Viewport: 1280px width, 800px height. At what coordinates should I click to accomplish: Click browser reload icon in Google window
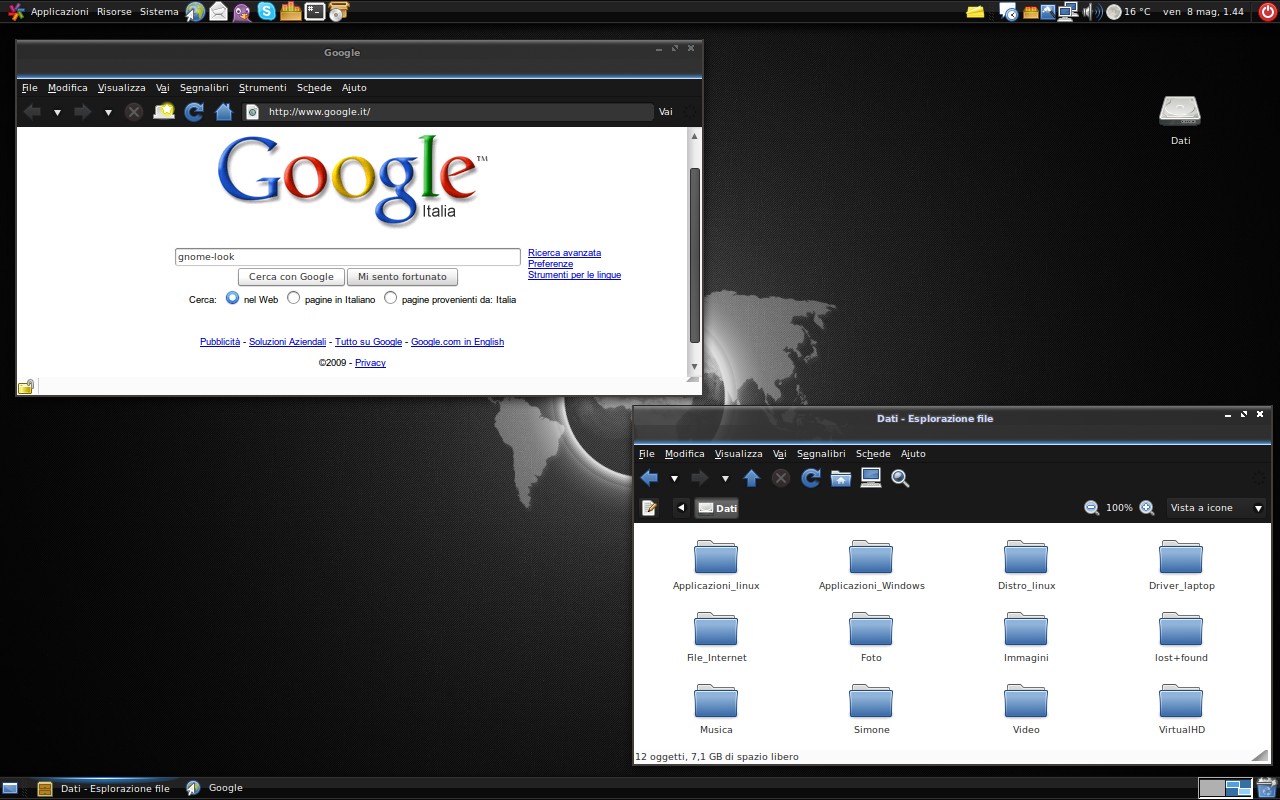(x=194, y=112)
